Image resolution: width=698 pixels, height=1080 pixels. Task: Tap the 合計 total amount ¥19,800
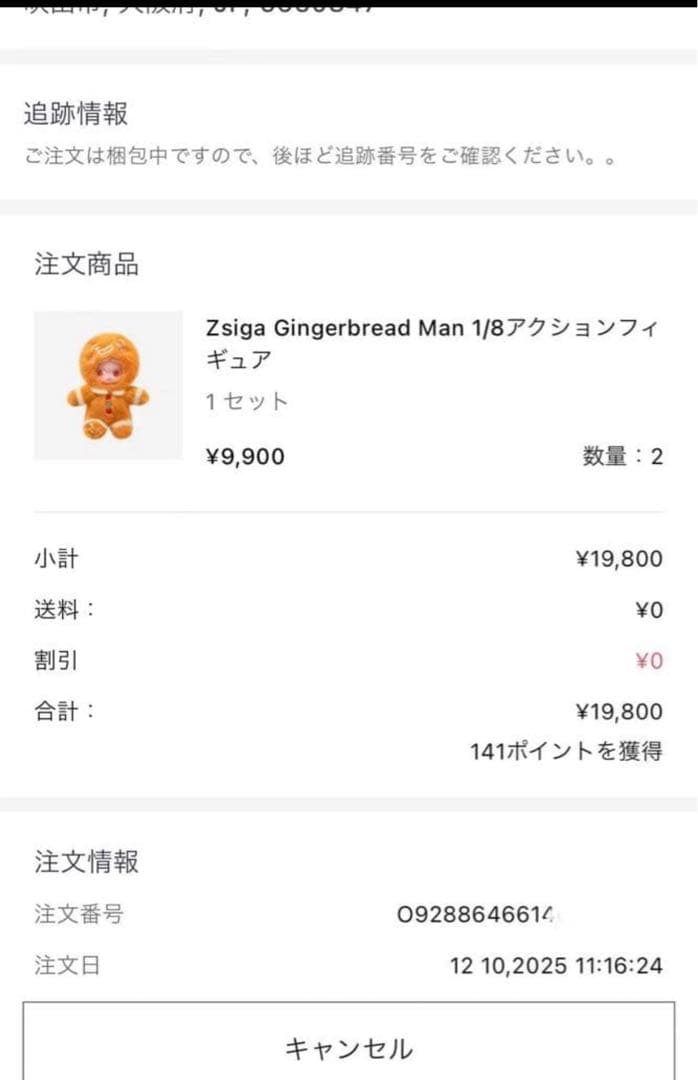click(x=620, y=712)
